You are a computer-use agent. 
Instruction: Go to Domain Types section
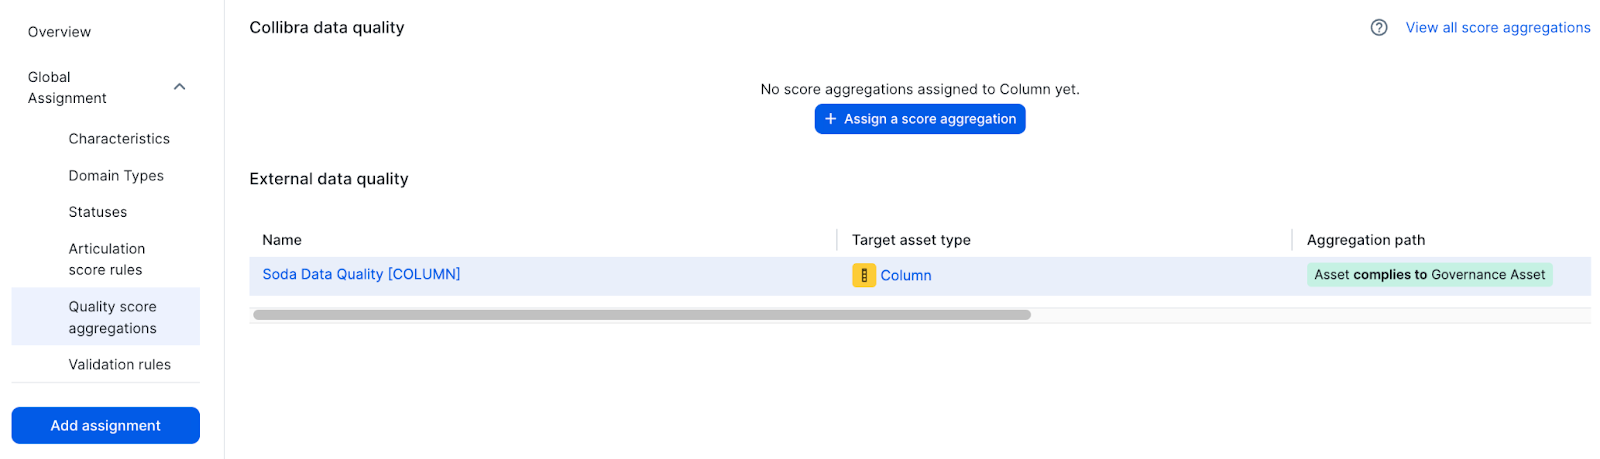(x=116, y=176)
